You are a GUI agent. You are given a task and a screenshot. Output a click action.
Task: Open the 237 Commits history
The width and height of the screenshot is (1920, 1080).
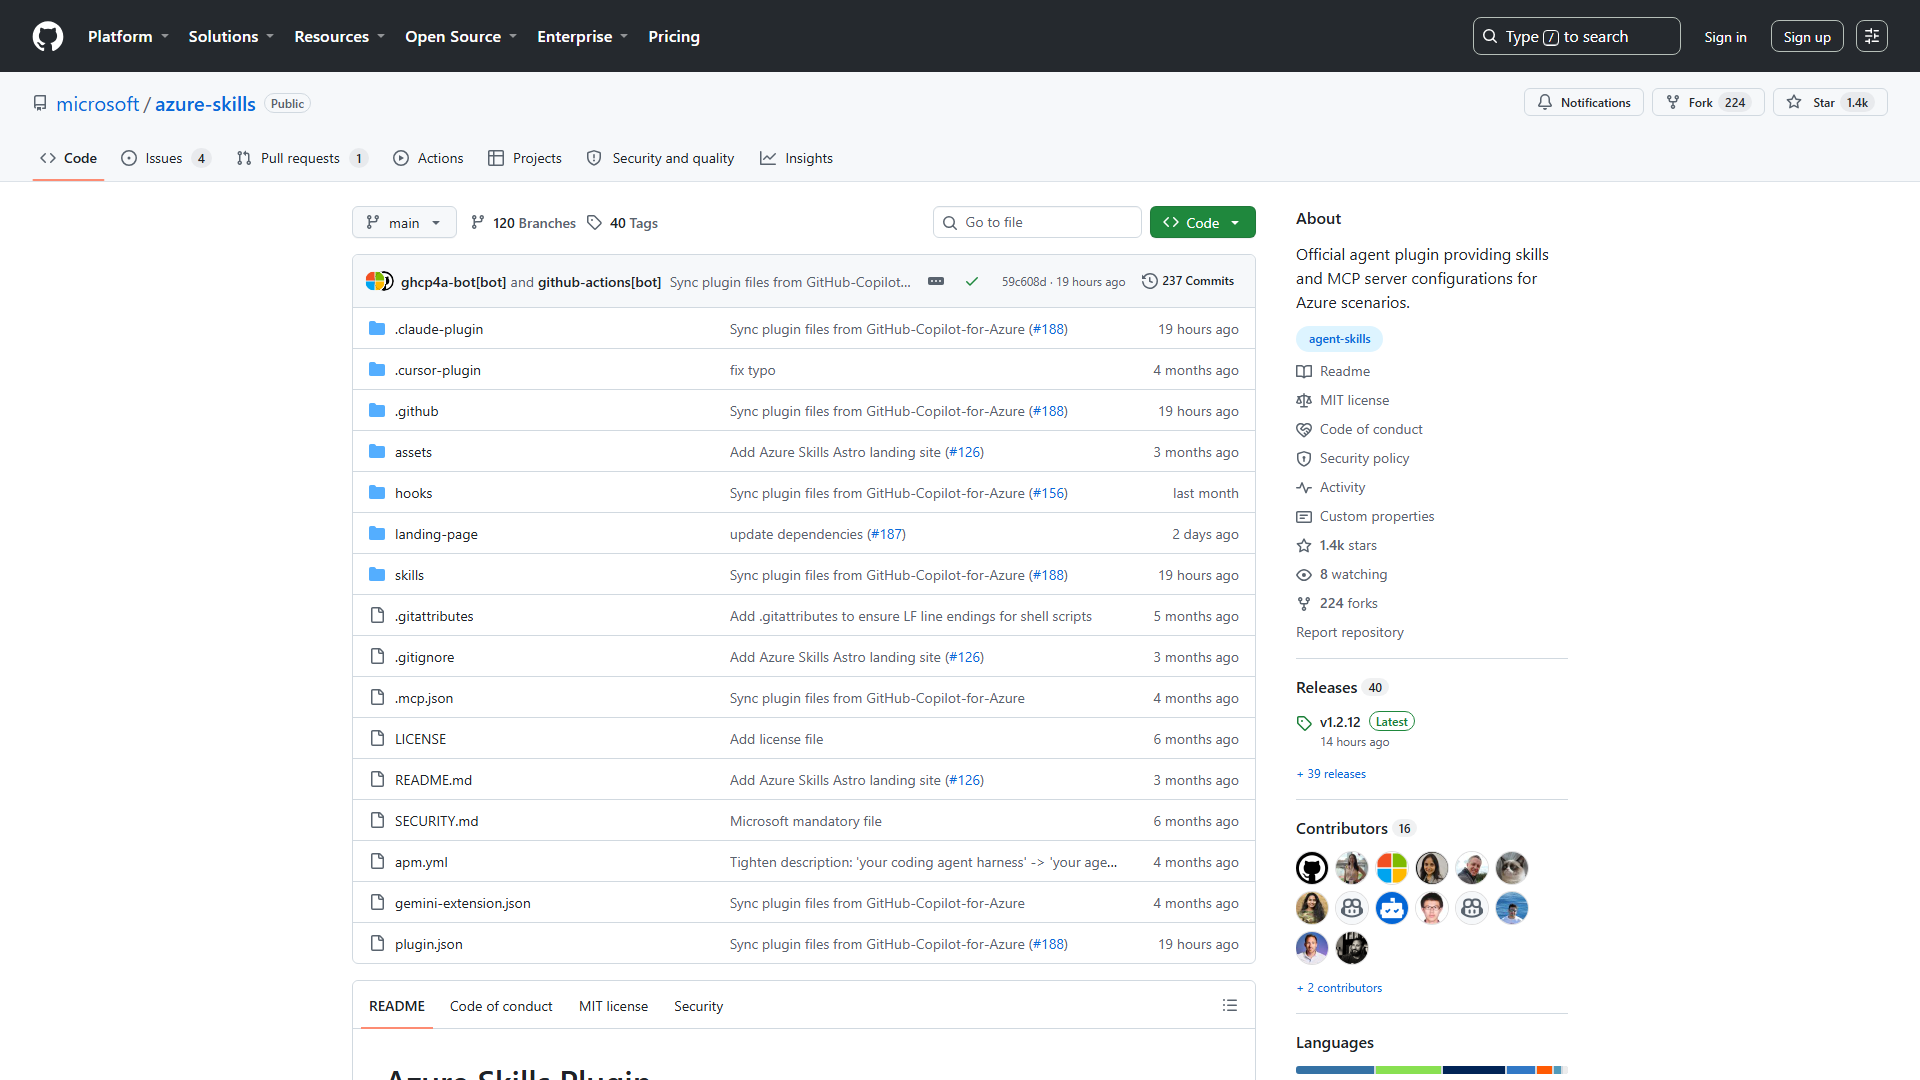[x=1188, y=281]
